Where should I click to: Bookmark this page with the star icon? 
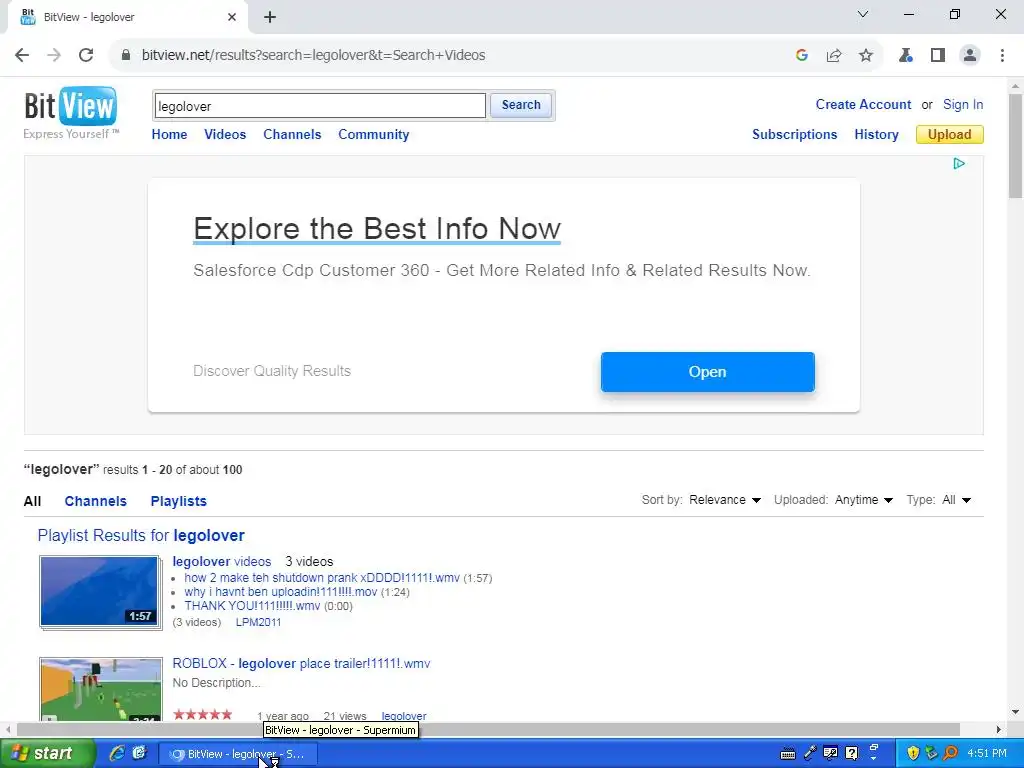pyautogui.click(x=866, y=56)
